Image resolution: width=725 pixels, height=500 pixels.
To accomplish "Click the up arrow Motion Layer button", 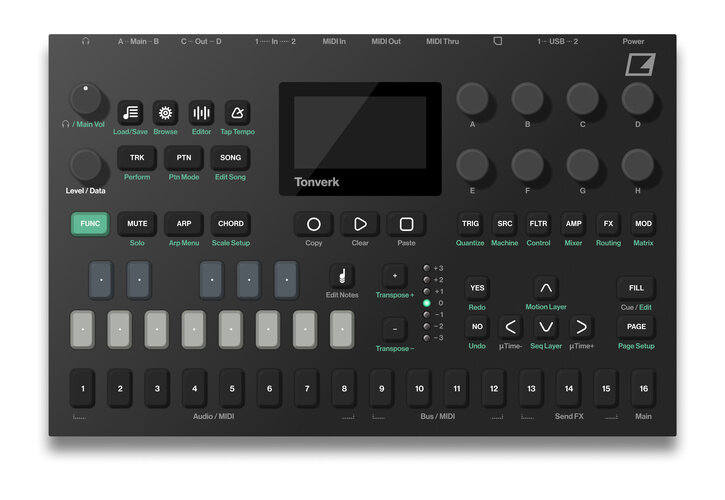I will tap(546, 288).
